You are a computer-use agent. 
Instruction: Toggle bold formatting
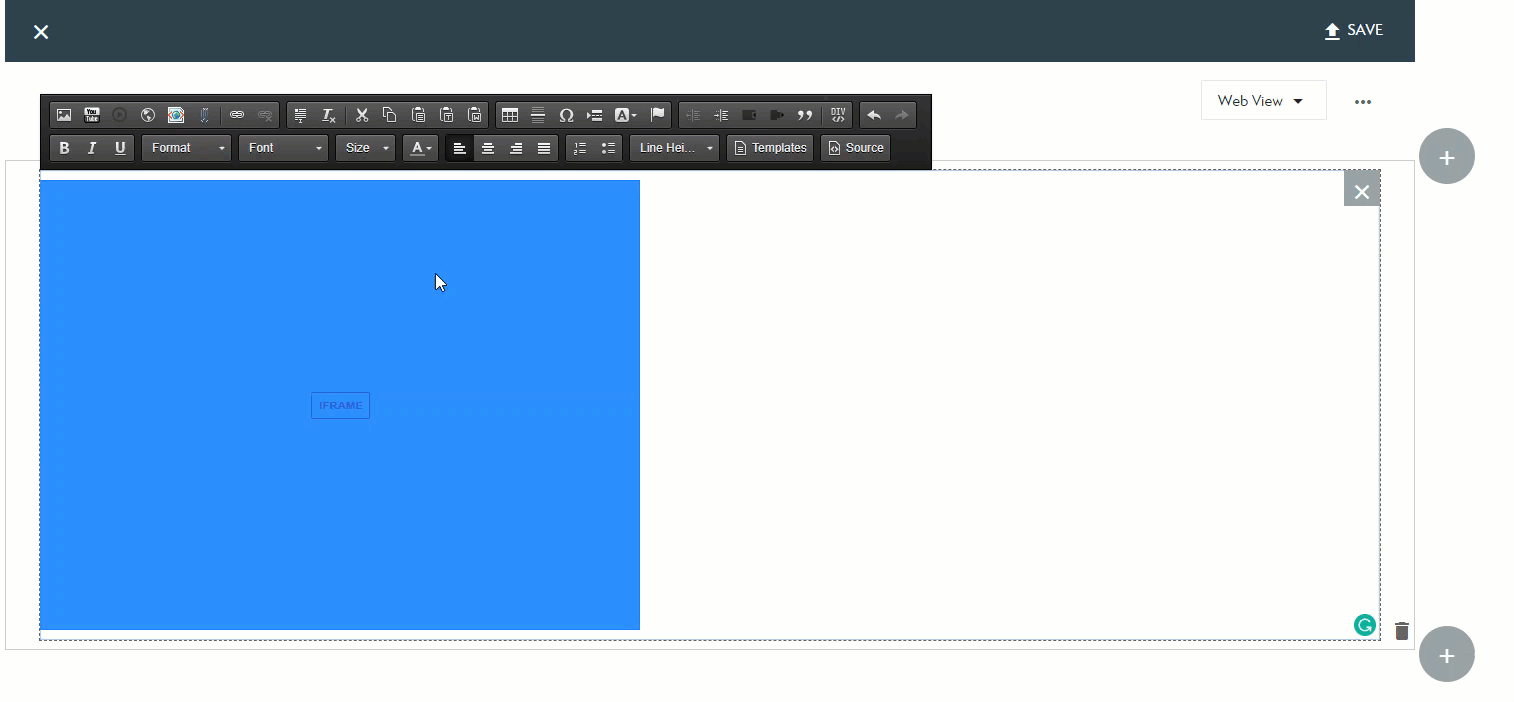tap(64, 148)
